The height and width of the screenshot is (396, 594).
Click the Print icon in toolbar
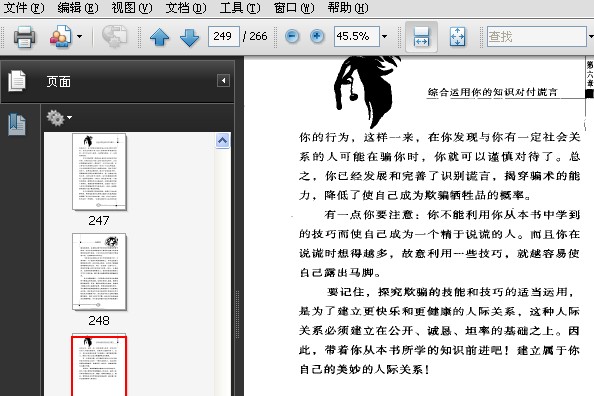25,37
